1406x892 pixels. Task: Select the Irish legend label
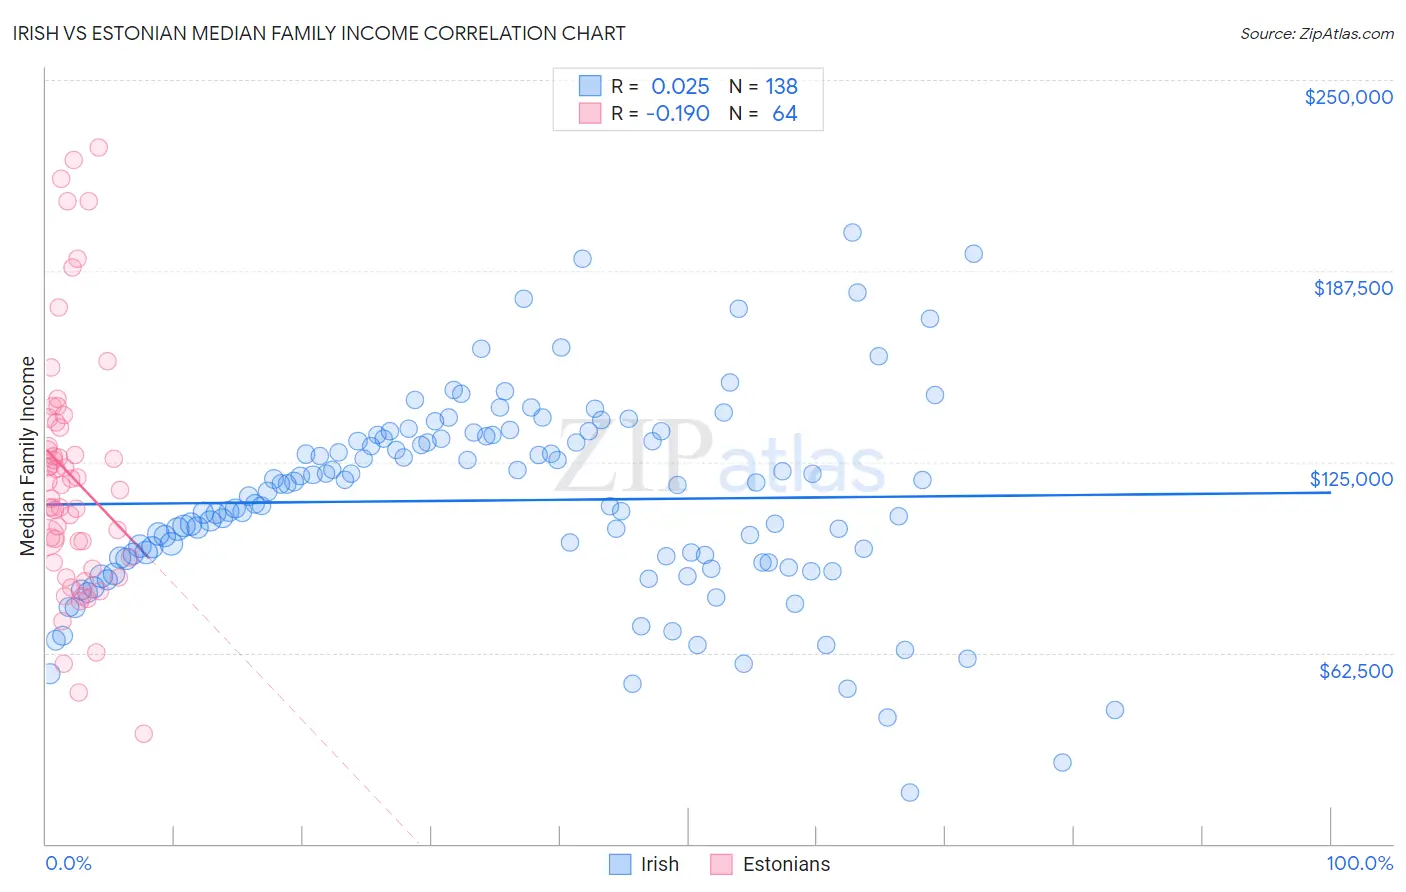tap(660, 864)
